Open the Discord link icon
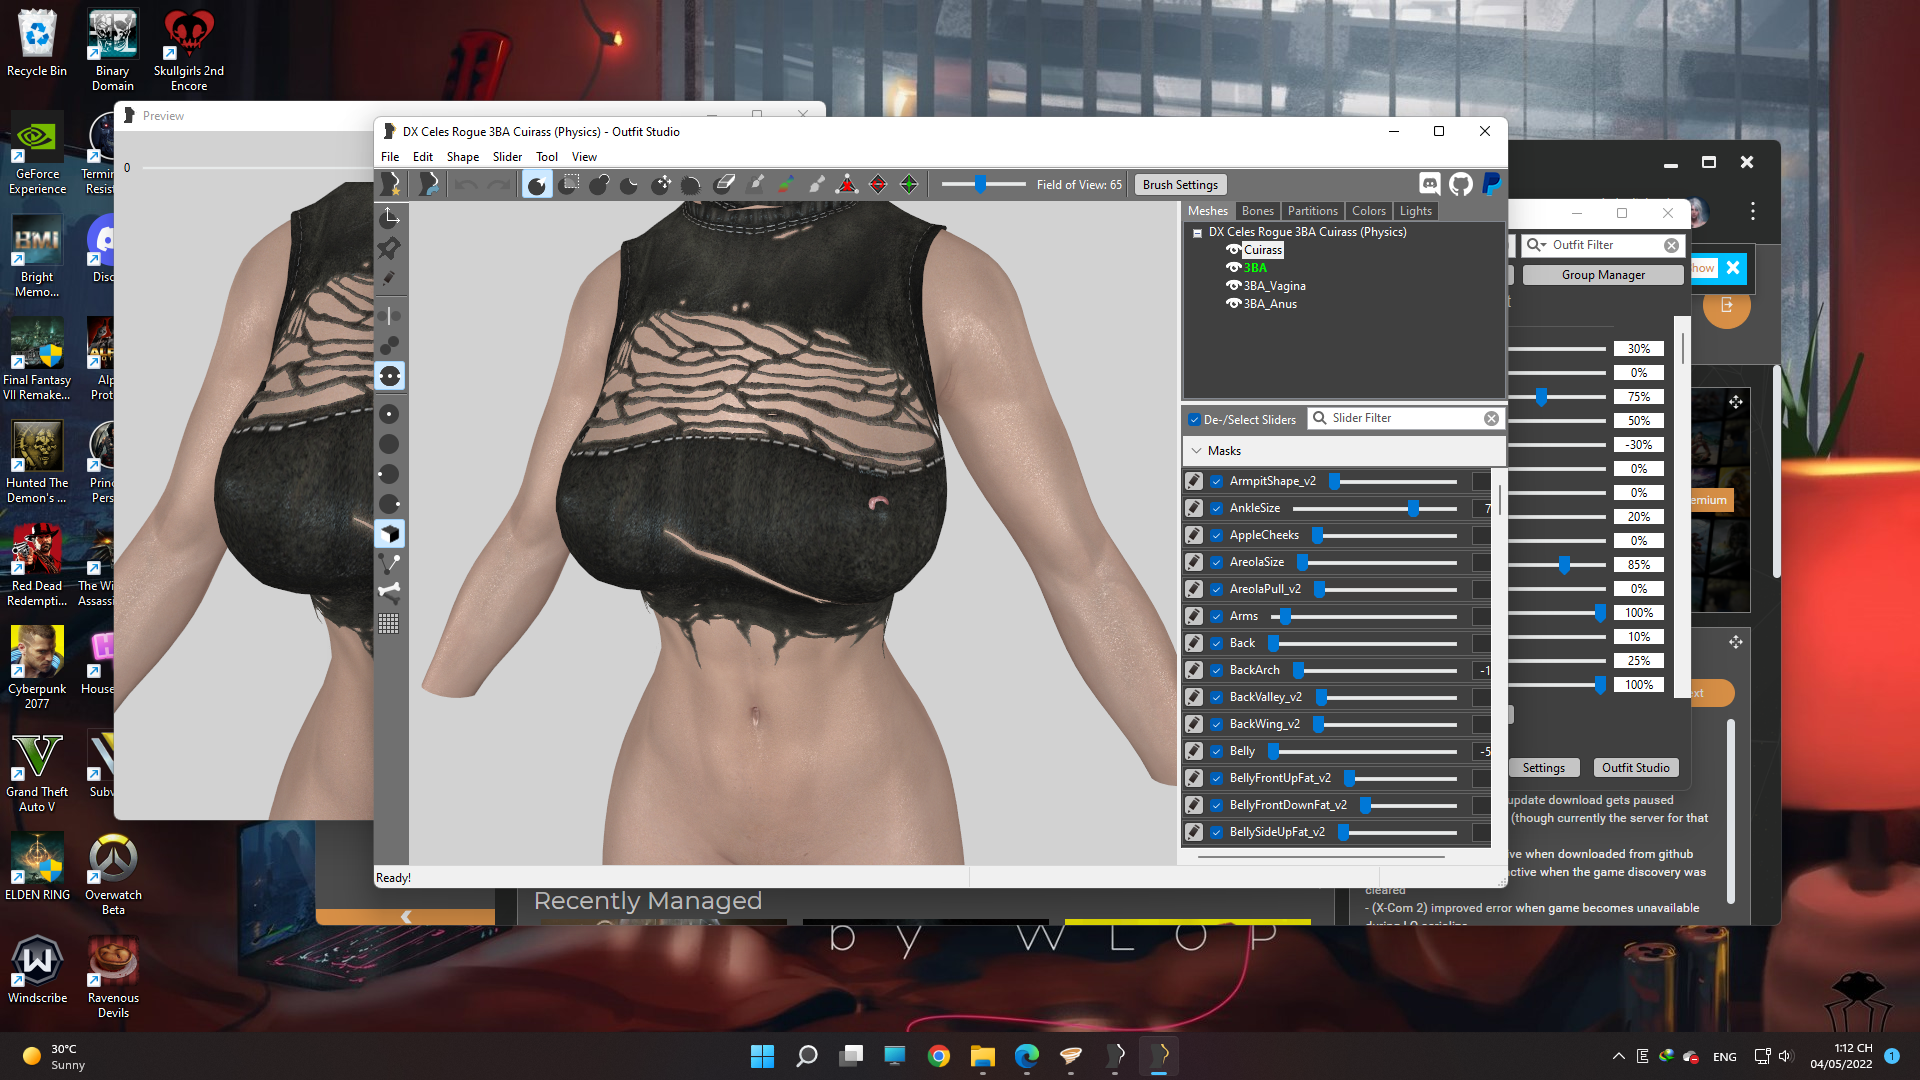1920x1080 pixels. 1430,184
